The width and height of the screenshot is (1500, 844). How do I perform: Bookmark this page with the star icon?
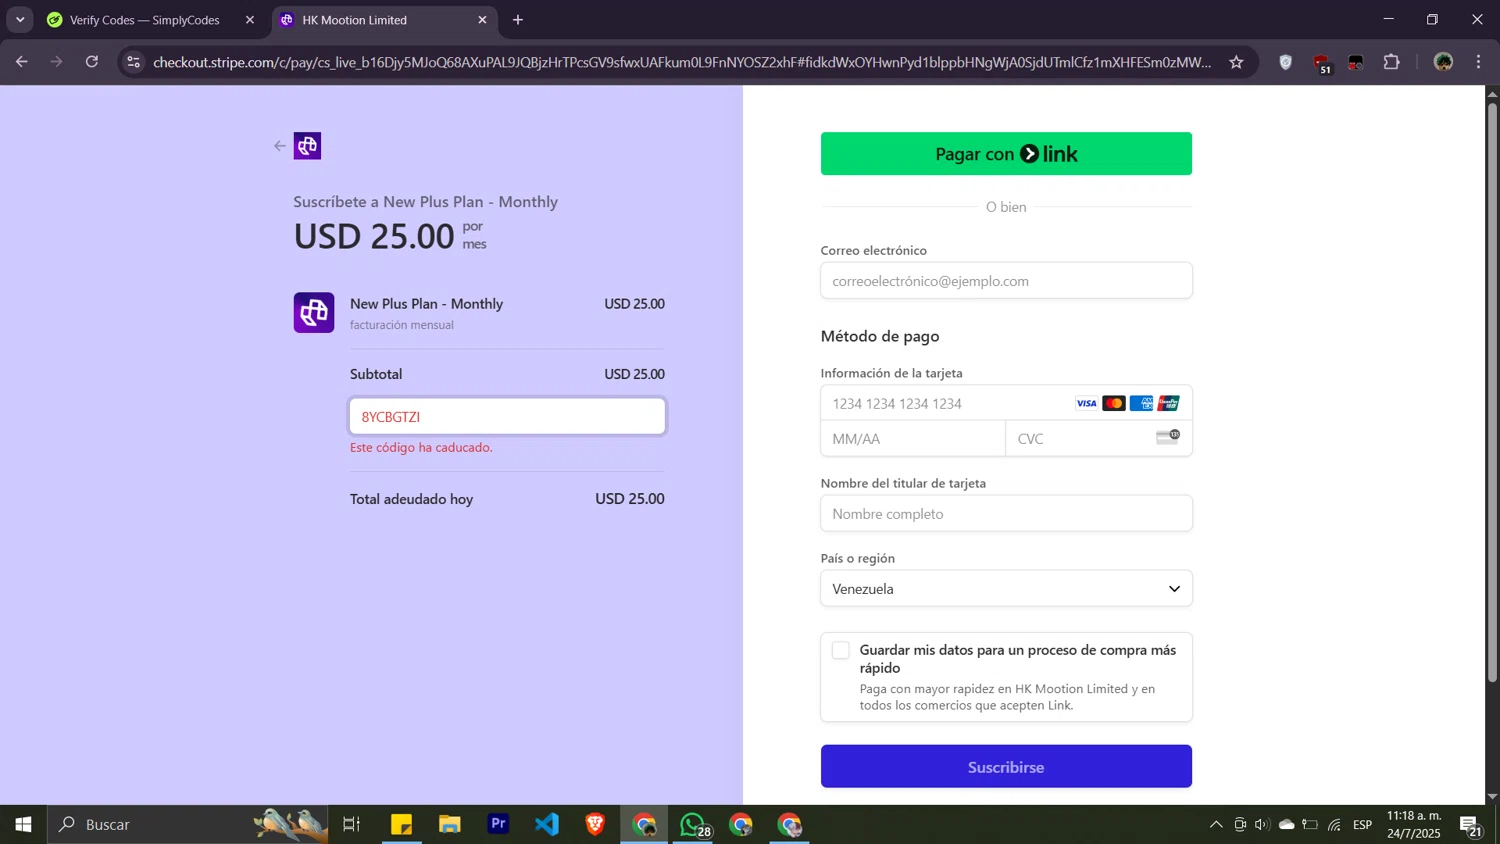pyautogui.click(x=1236, y=62)
